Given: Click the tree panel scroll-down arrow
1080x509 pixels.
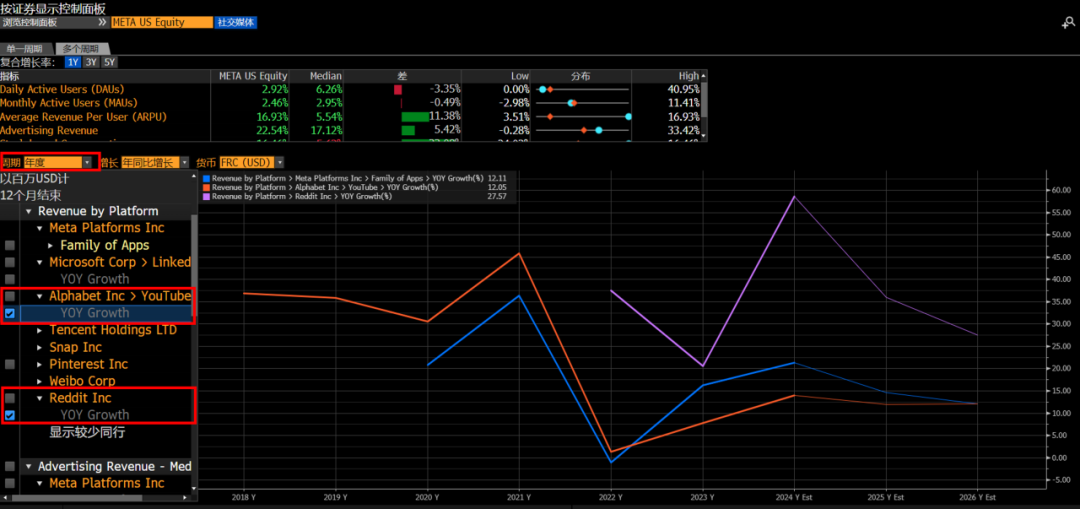Looking at the screenshot, I should point(194,488).
